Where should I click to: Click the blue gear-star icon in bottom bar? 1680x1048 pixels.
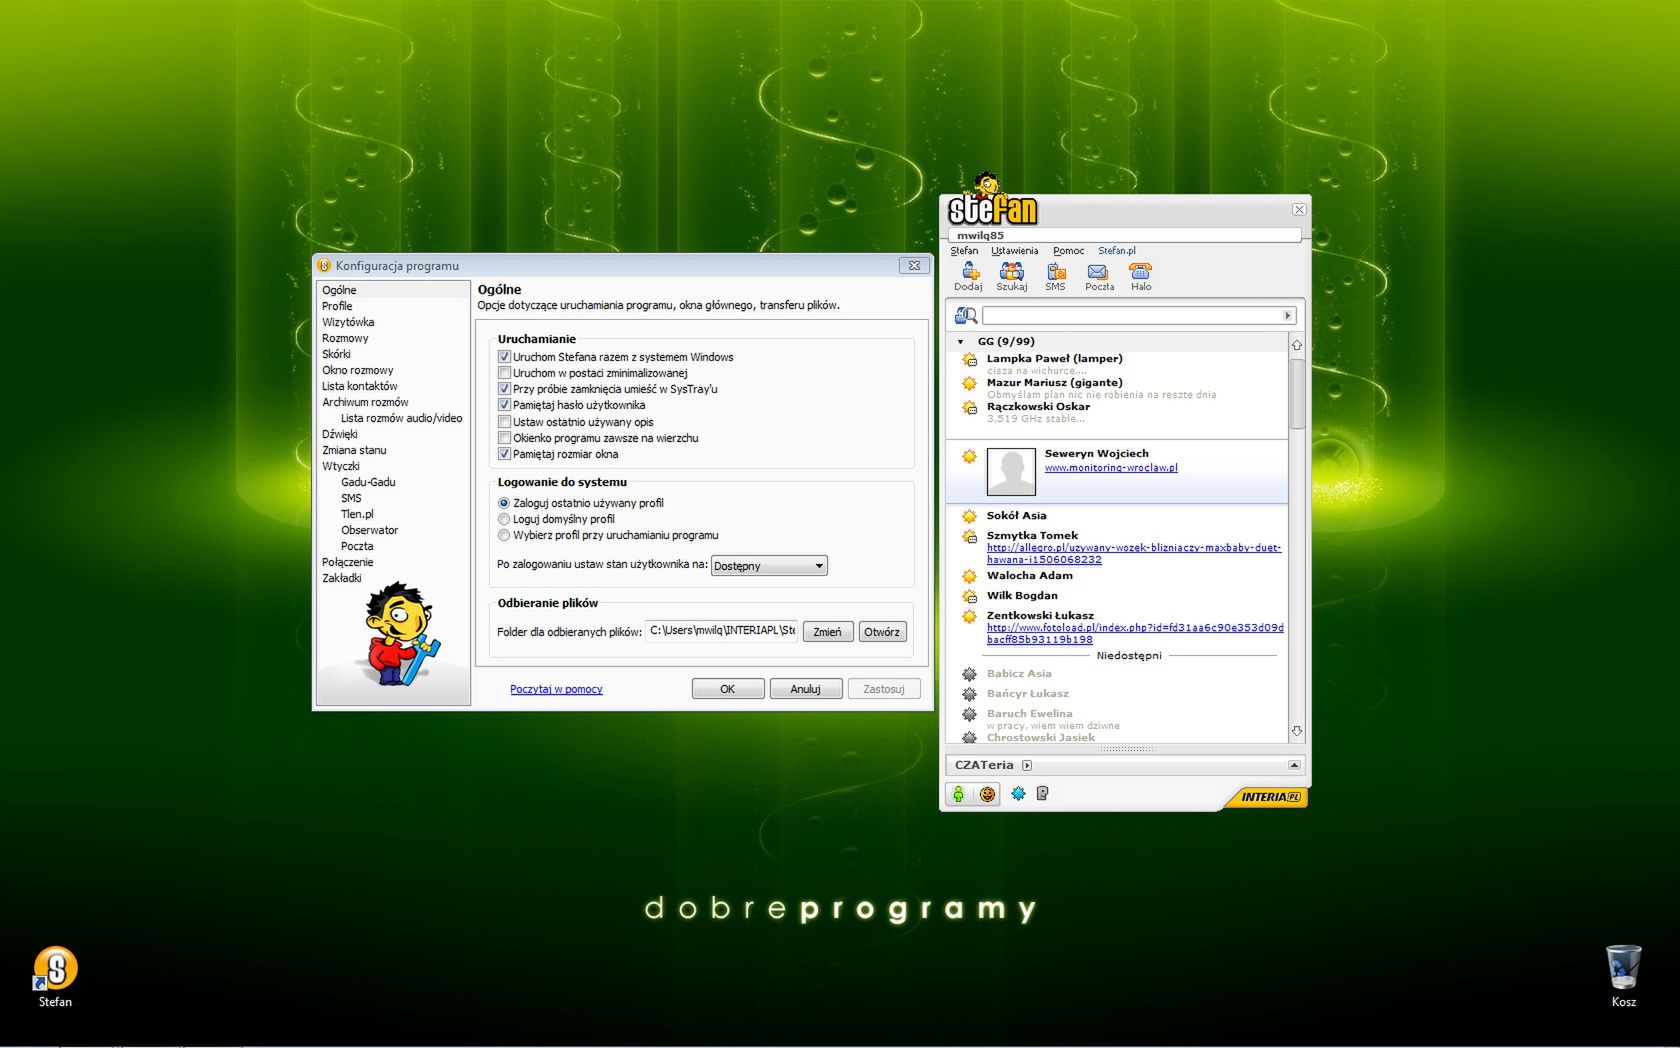(1018, 794)
